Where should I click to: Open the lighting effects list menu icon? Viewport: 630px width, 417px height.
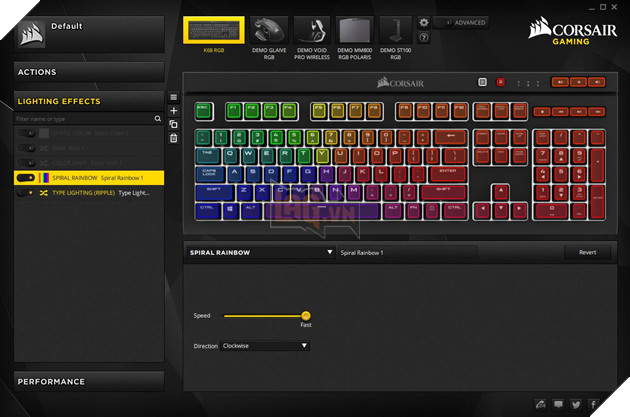pyautogui.click(x=174, y=97)
